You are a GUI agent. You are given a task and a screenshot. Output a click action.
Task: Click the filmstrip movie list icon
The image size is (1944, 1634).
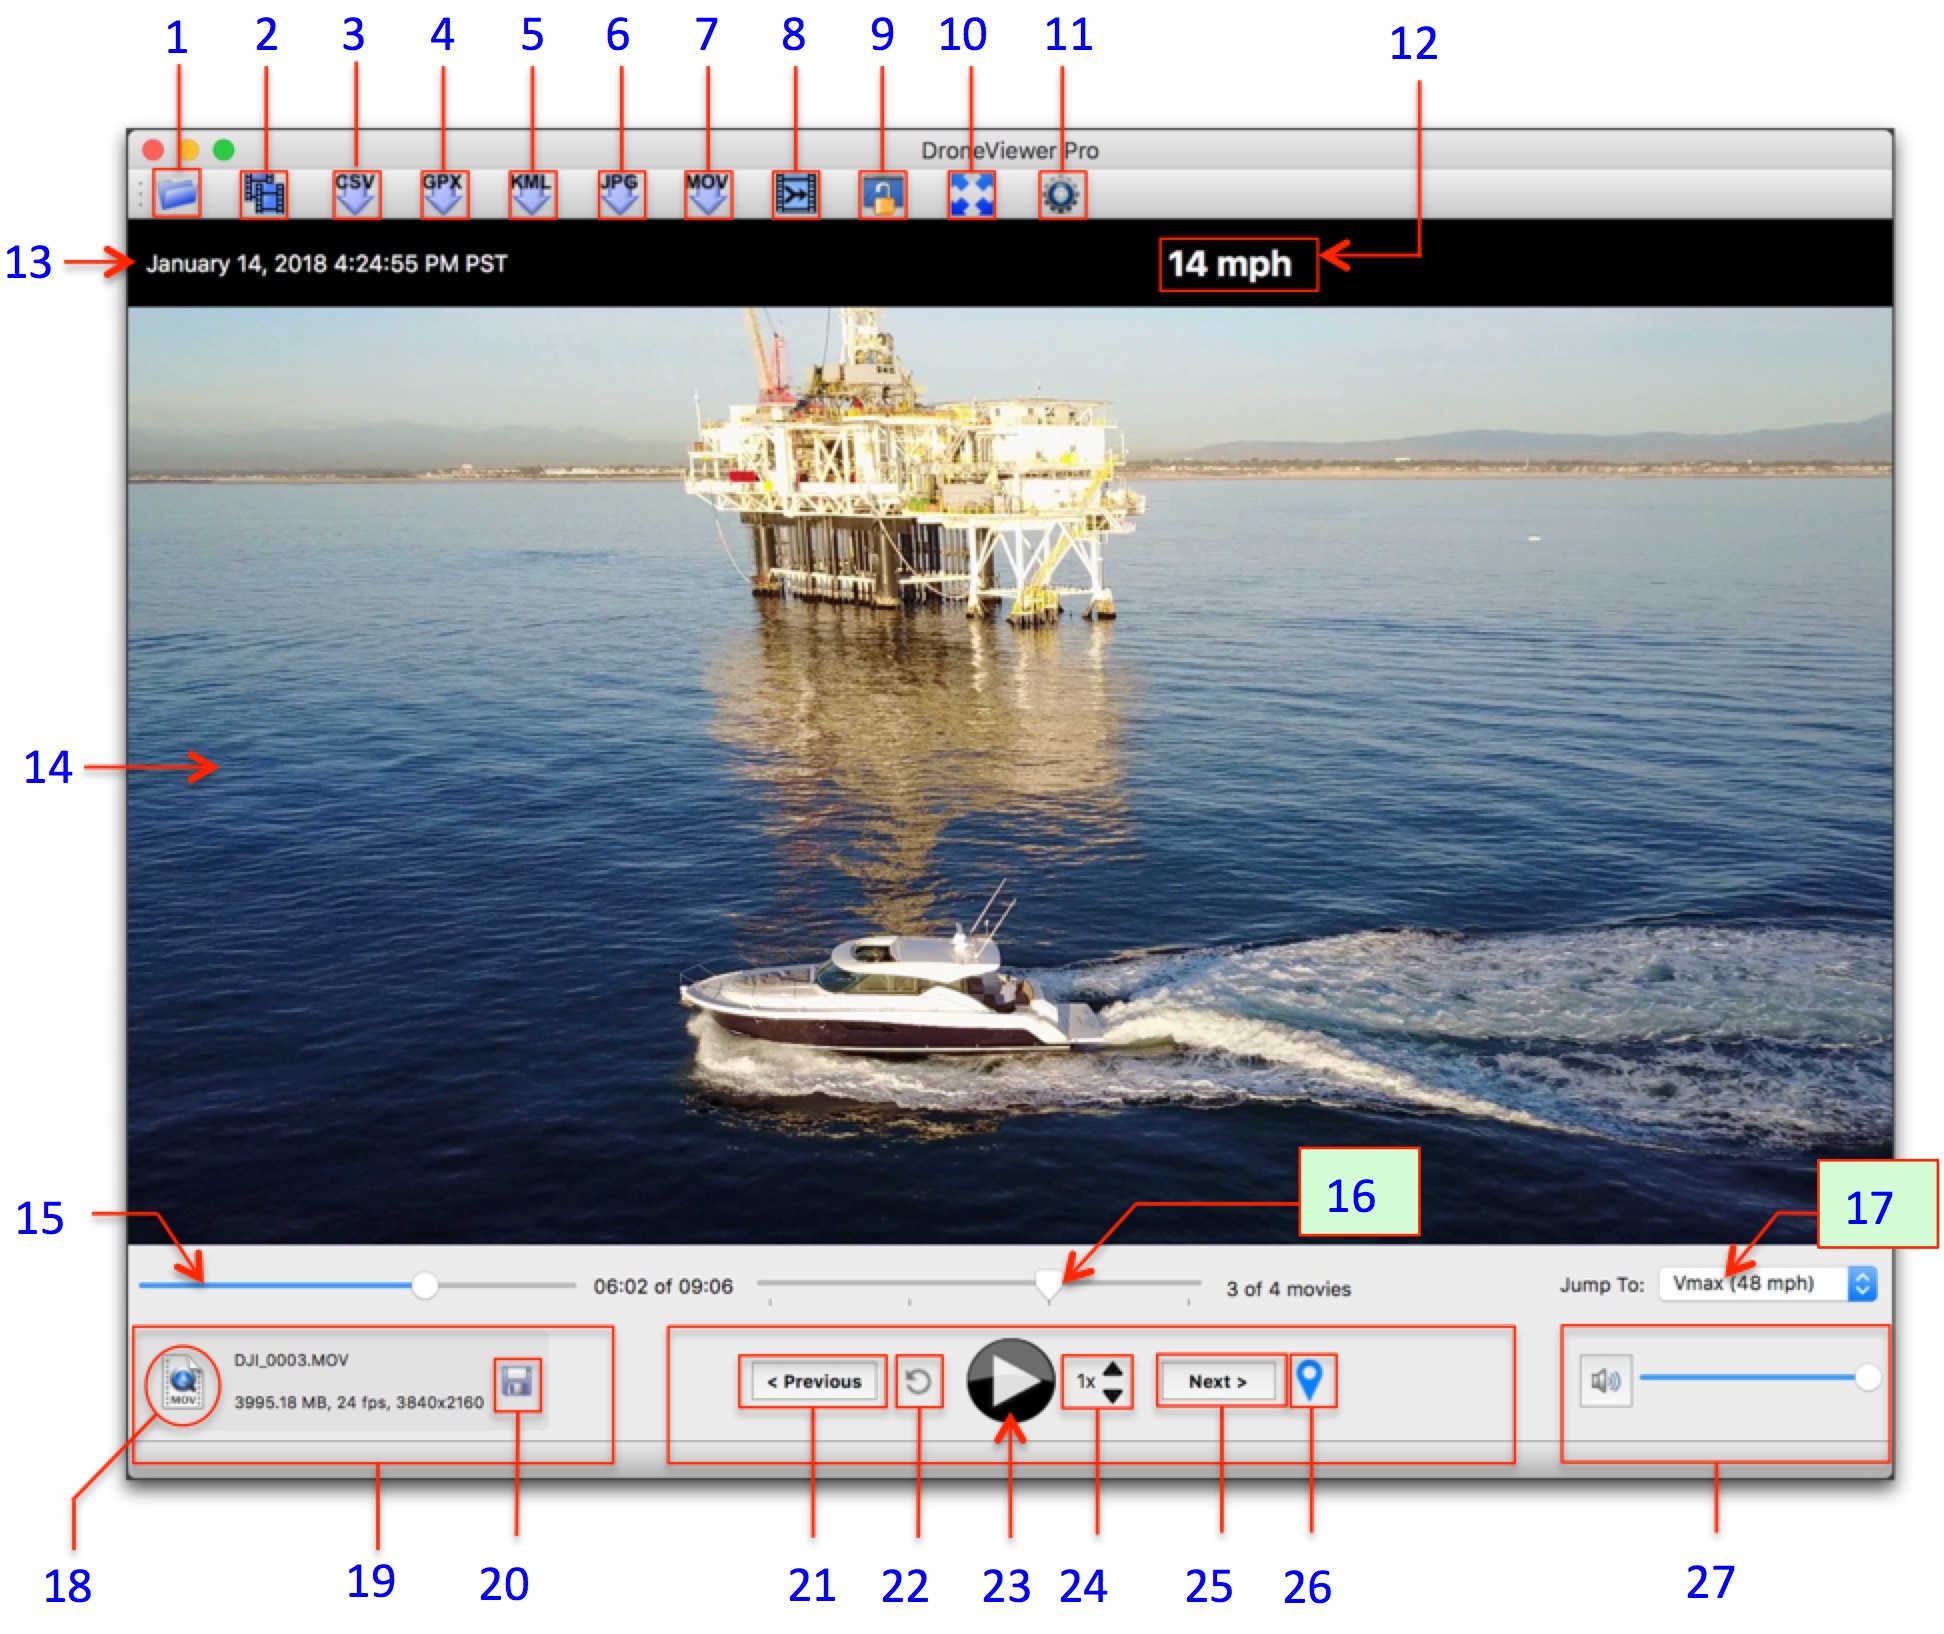coord(265,193)
